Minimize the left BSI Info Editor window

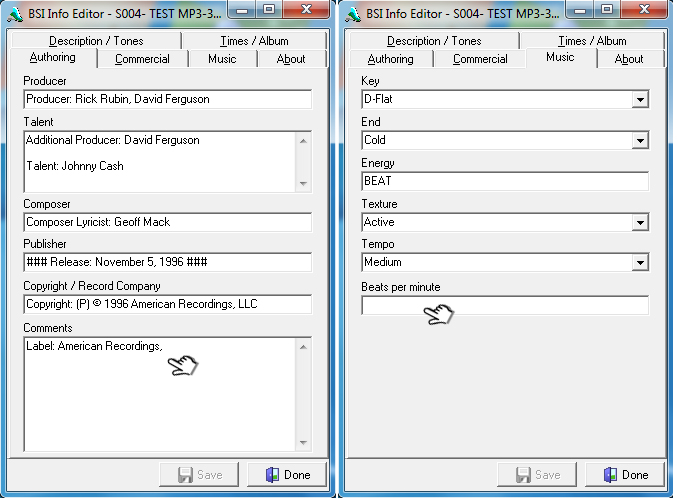pos(243,10)
